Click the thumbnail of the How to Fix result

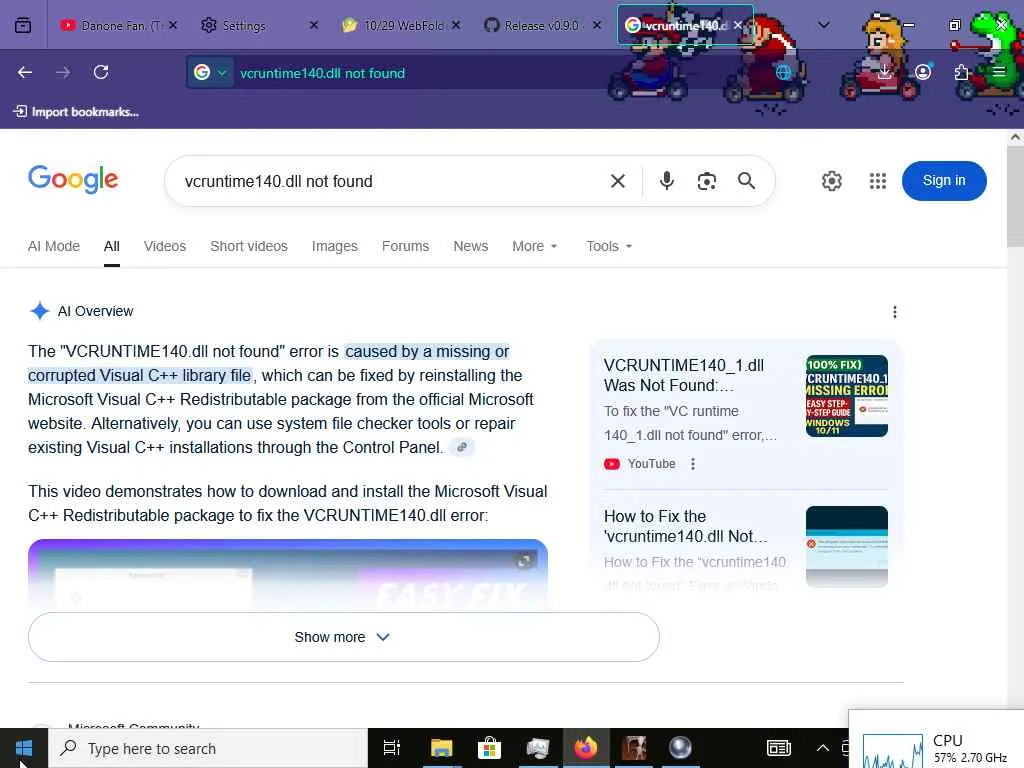pos(846,547)
